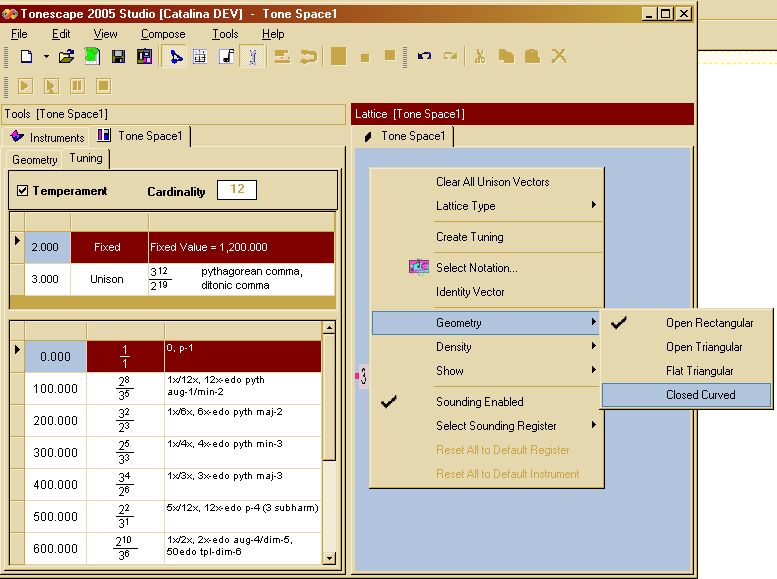The height and width of the screenshot is (579, 777).
Task: Click the Play button
Action: tap(25, 86)
